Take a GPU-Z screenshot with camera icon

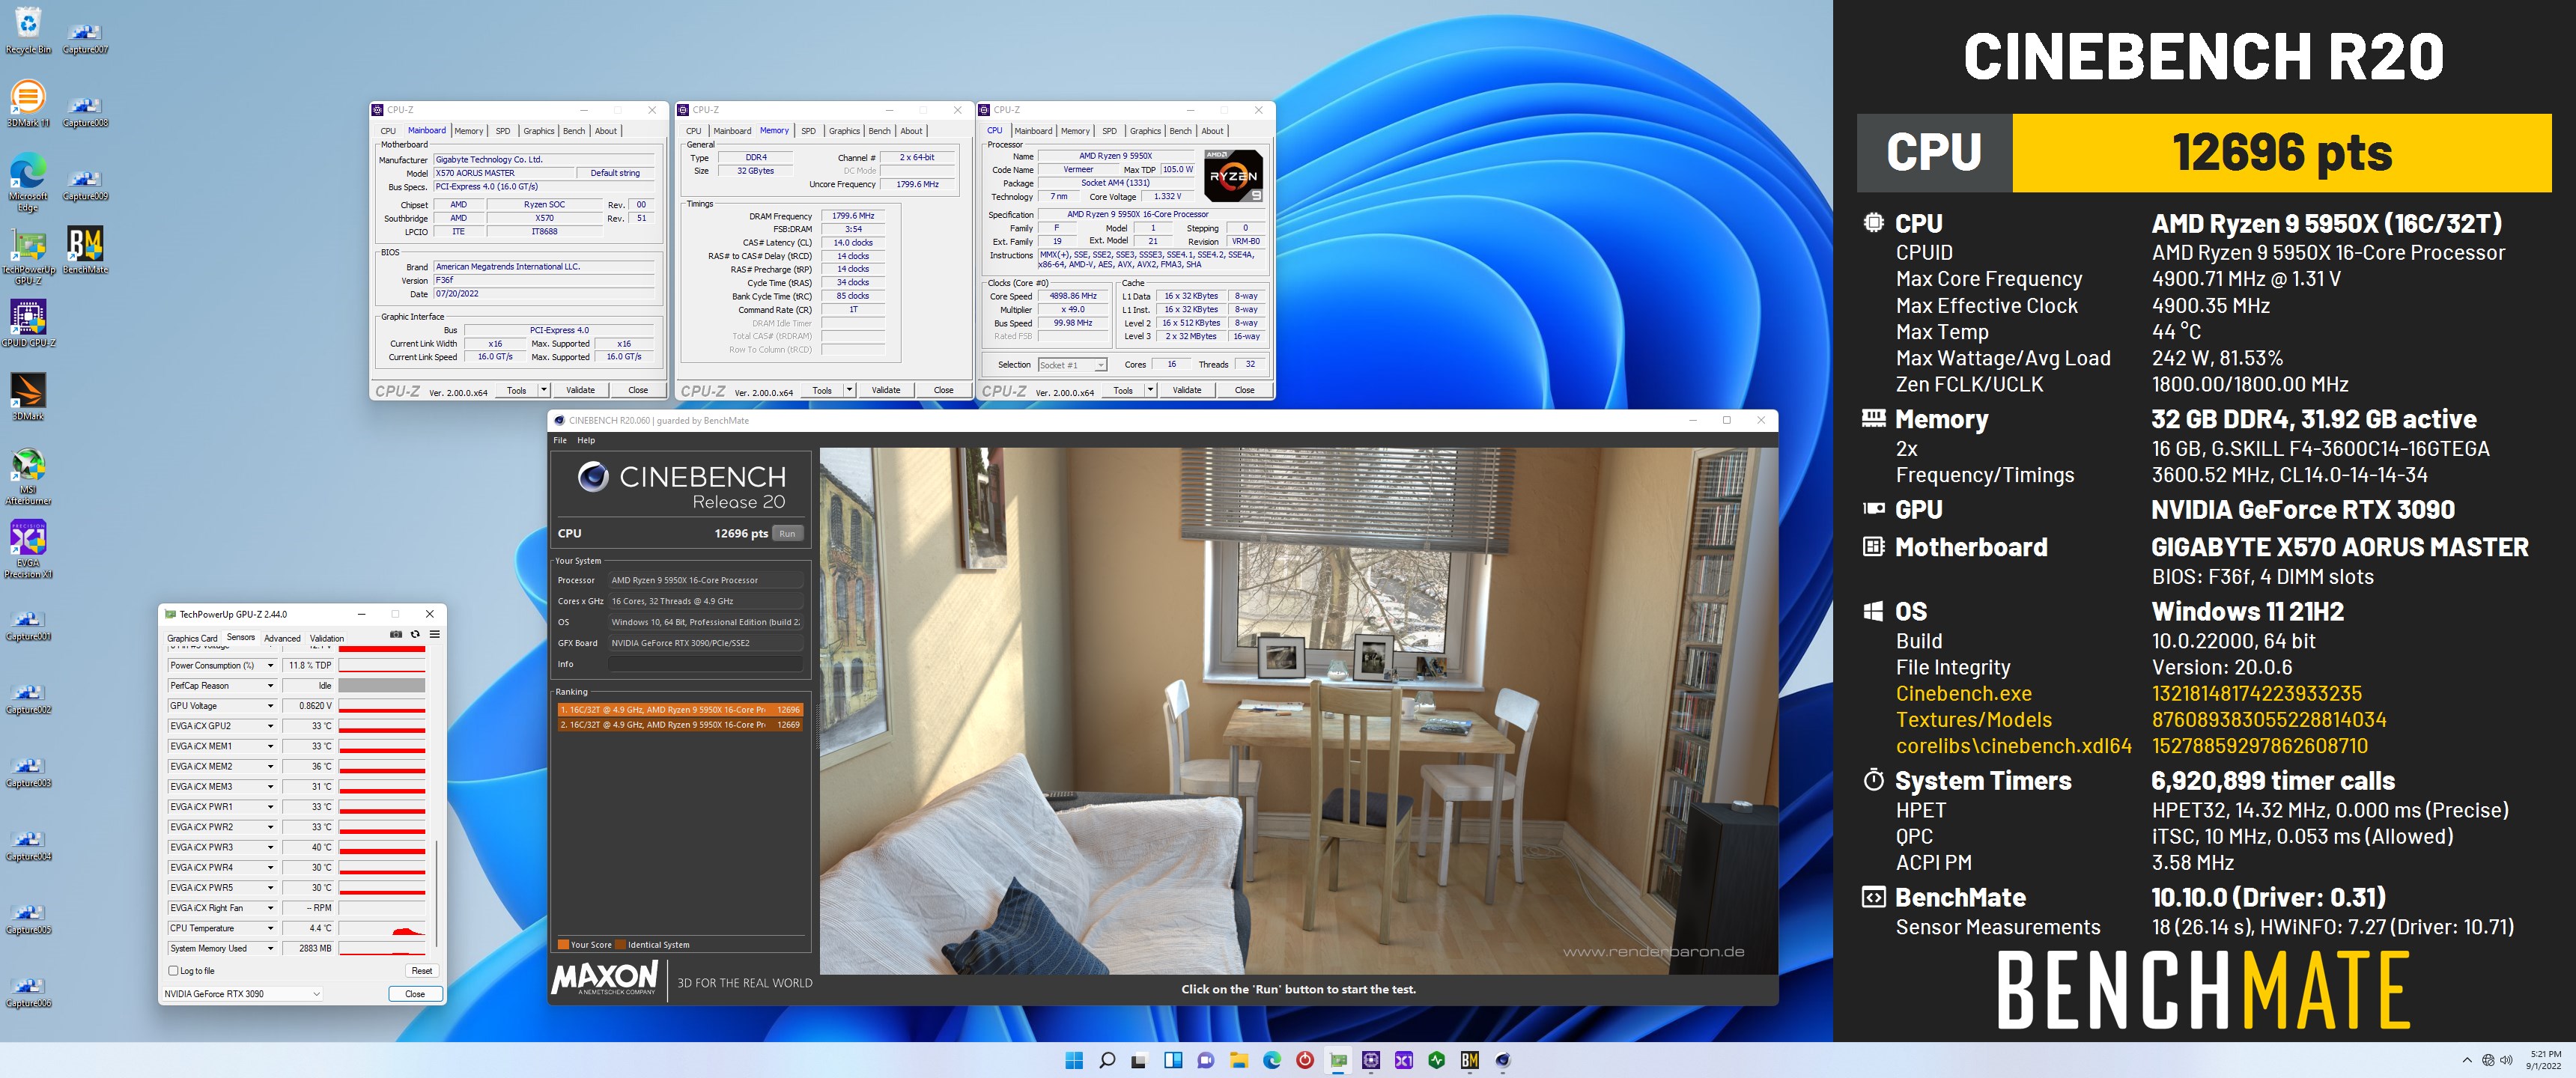396,634
